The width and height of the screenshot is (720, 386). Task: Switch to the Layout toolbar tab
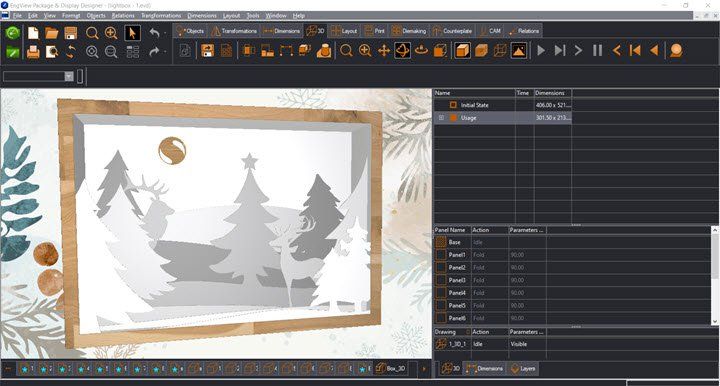[344, 31]
